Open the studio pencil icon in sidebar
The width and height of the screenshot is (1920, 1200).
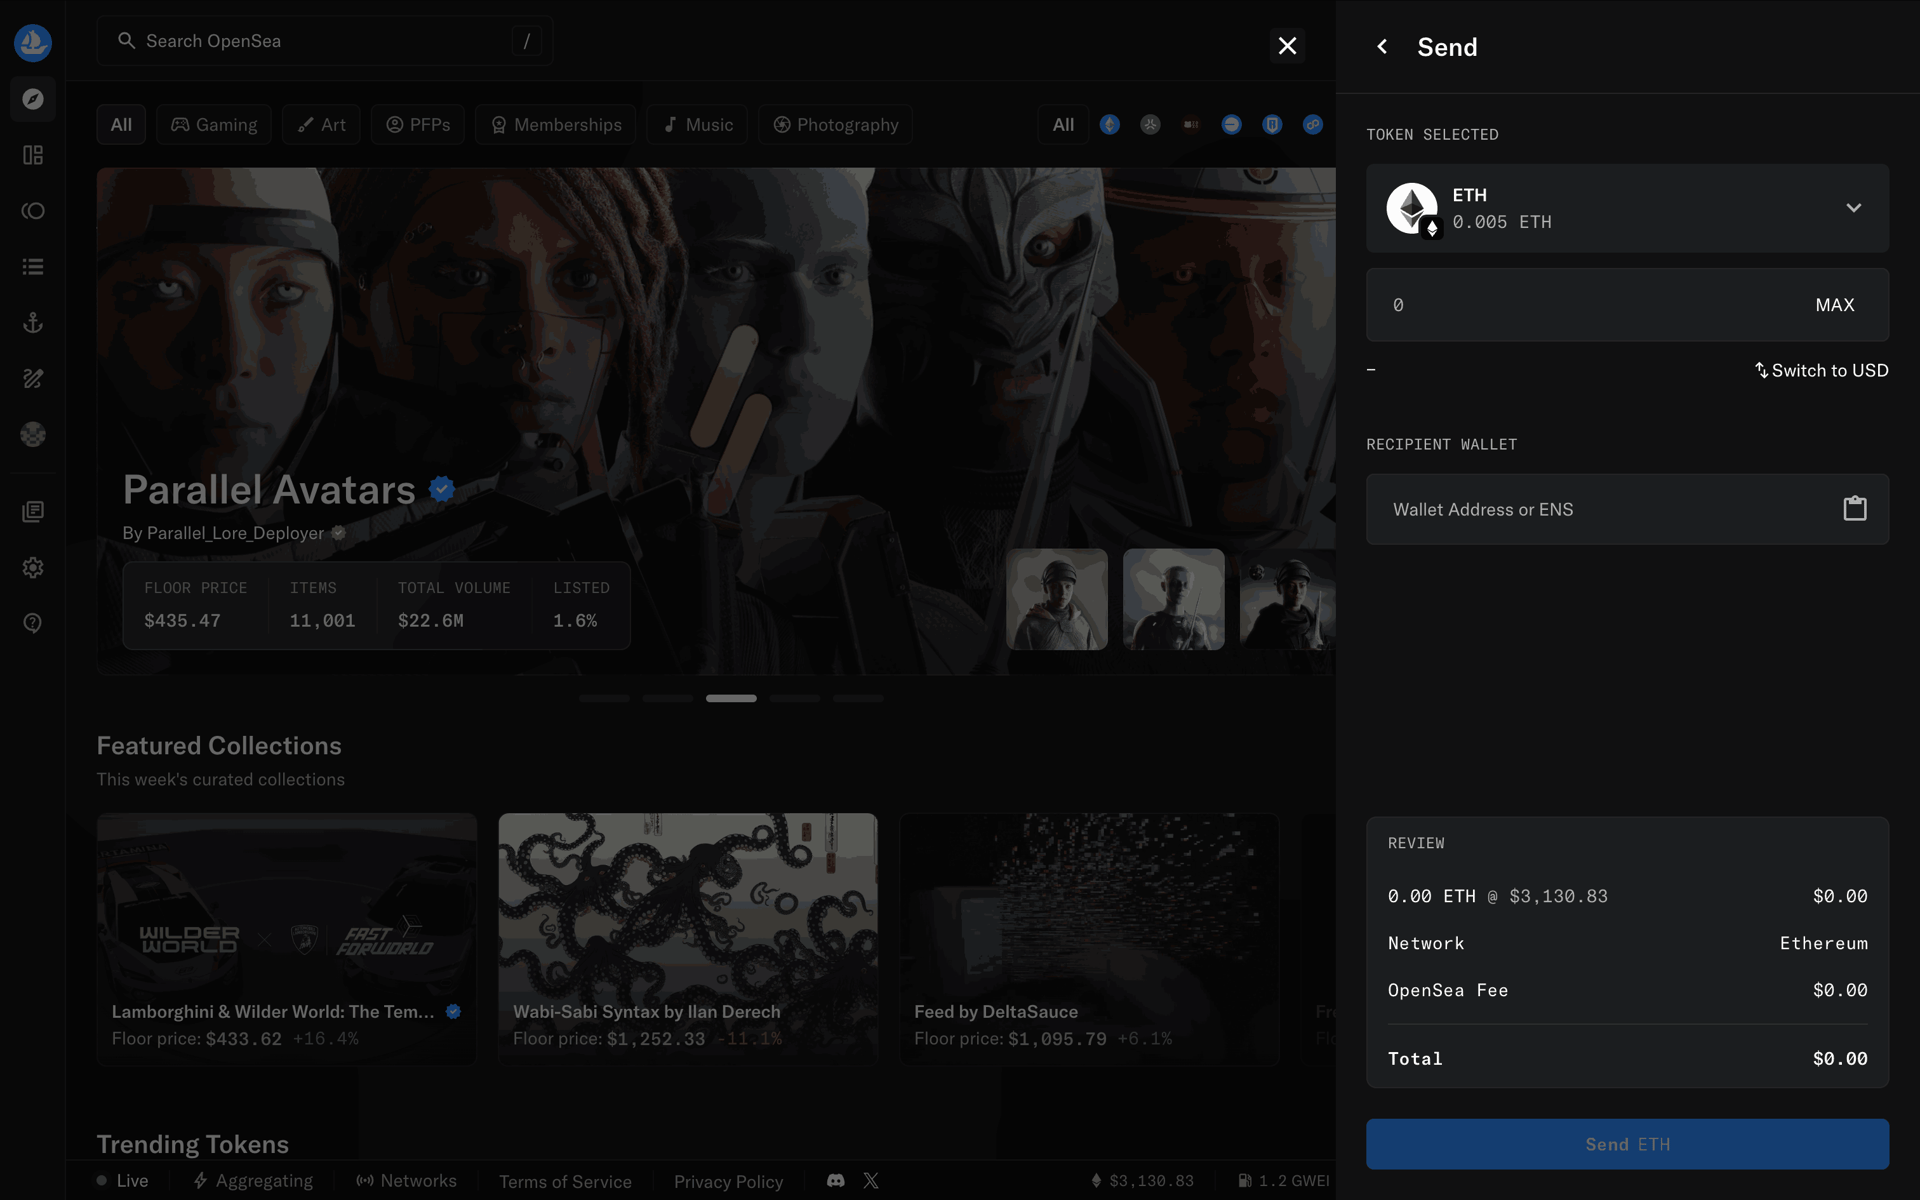click(x=33, y=379)
